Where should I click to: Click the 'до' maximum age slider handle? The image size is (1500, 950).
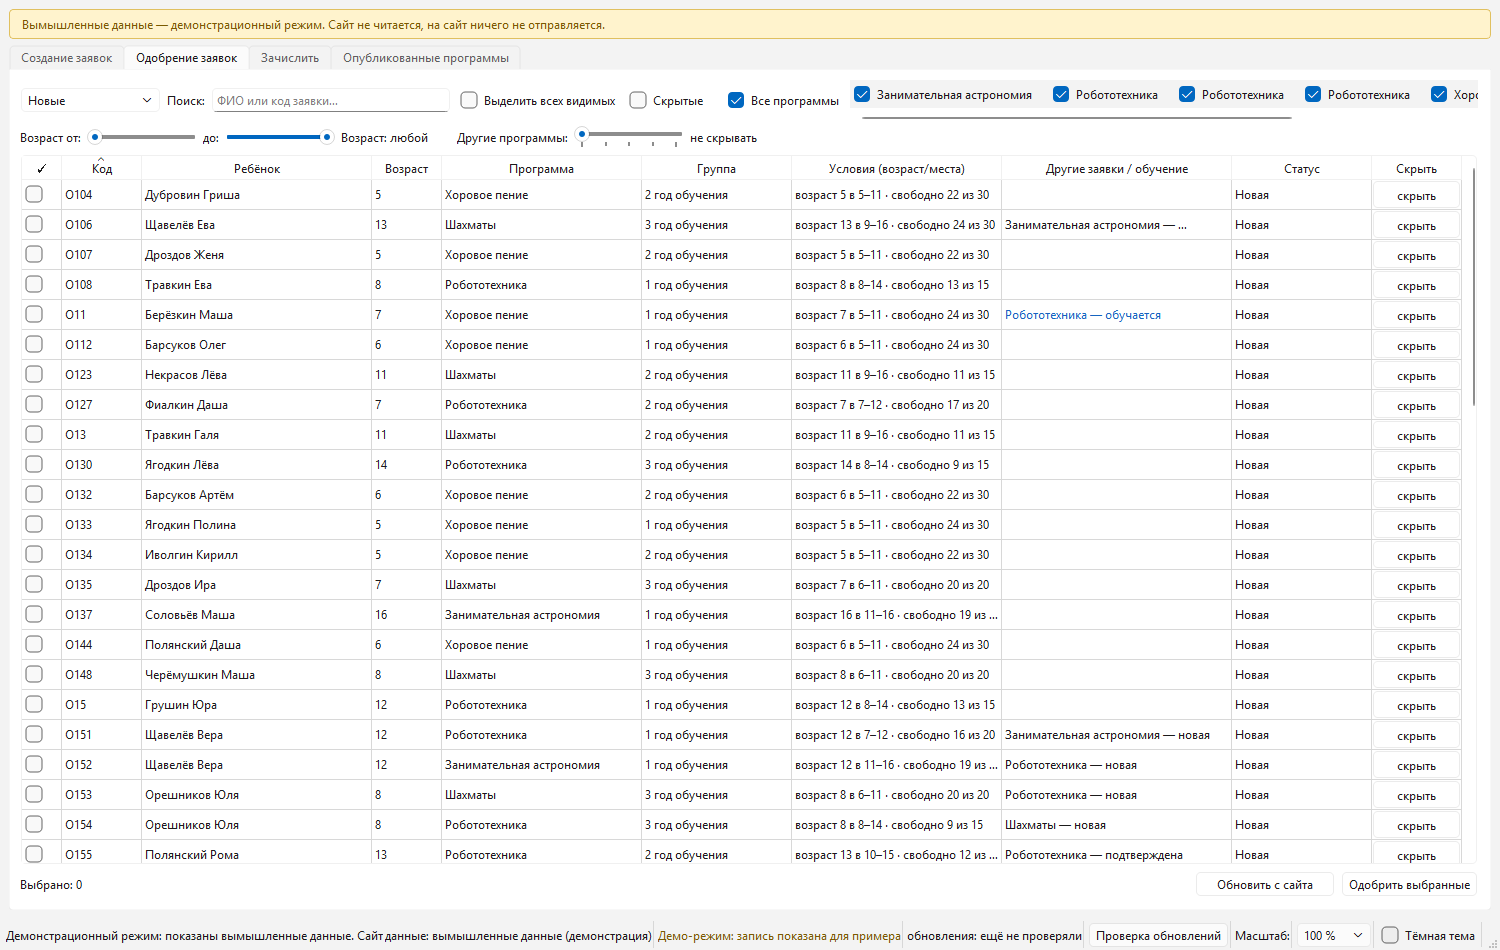(x=326, y=137)
